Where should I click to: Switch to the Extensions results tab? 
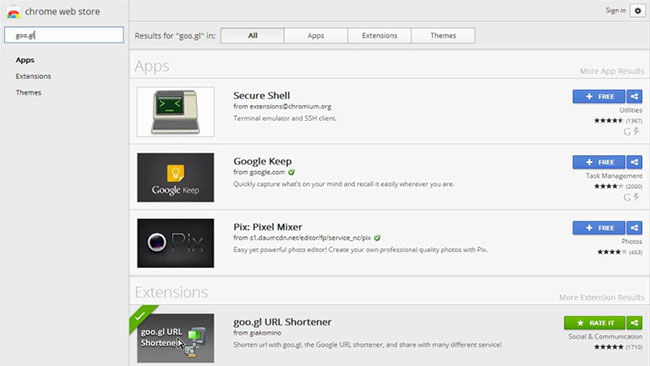(379, 36)
